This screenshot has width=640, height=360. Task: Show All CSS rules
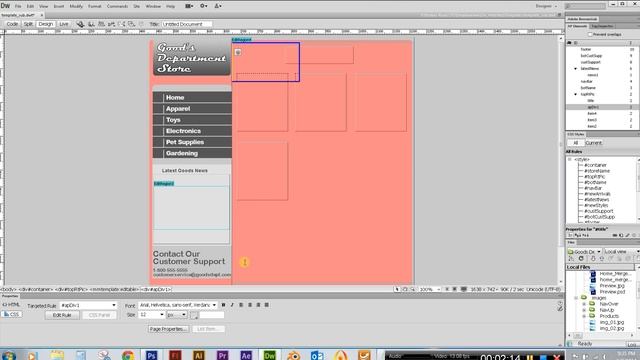(x=576, y=143)
